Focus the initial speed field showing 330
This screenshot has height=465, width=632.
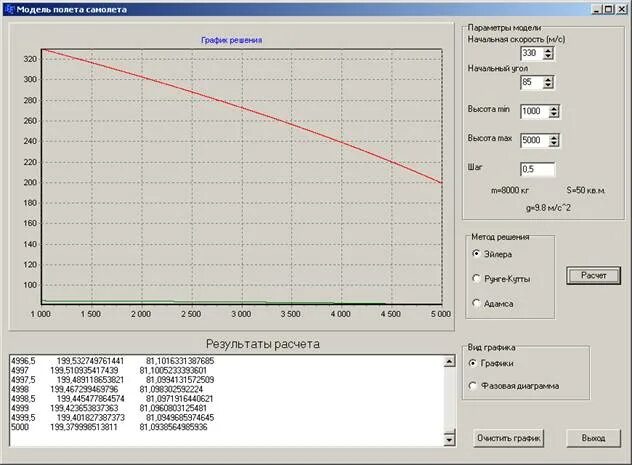pyautogui.click(x=532, y=53)
